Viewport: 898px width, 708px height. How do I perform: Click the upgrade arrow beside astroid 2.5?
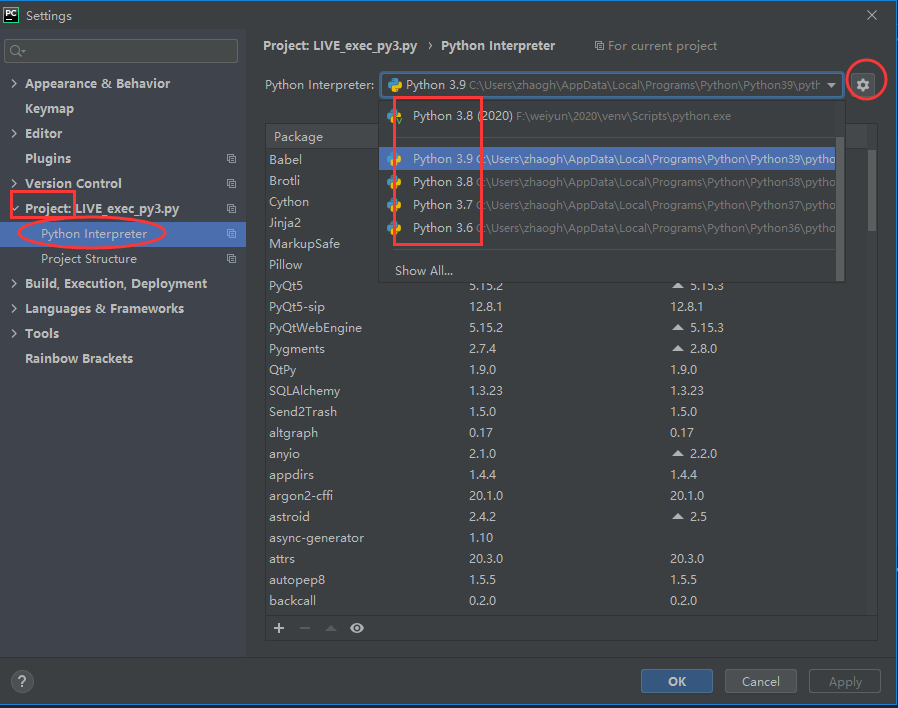coord(678,516)
